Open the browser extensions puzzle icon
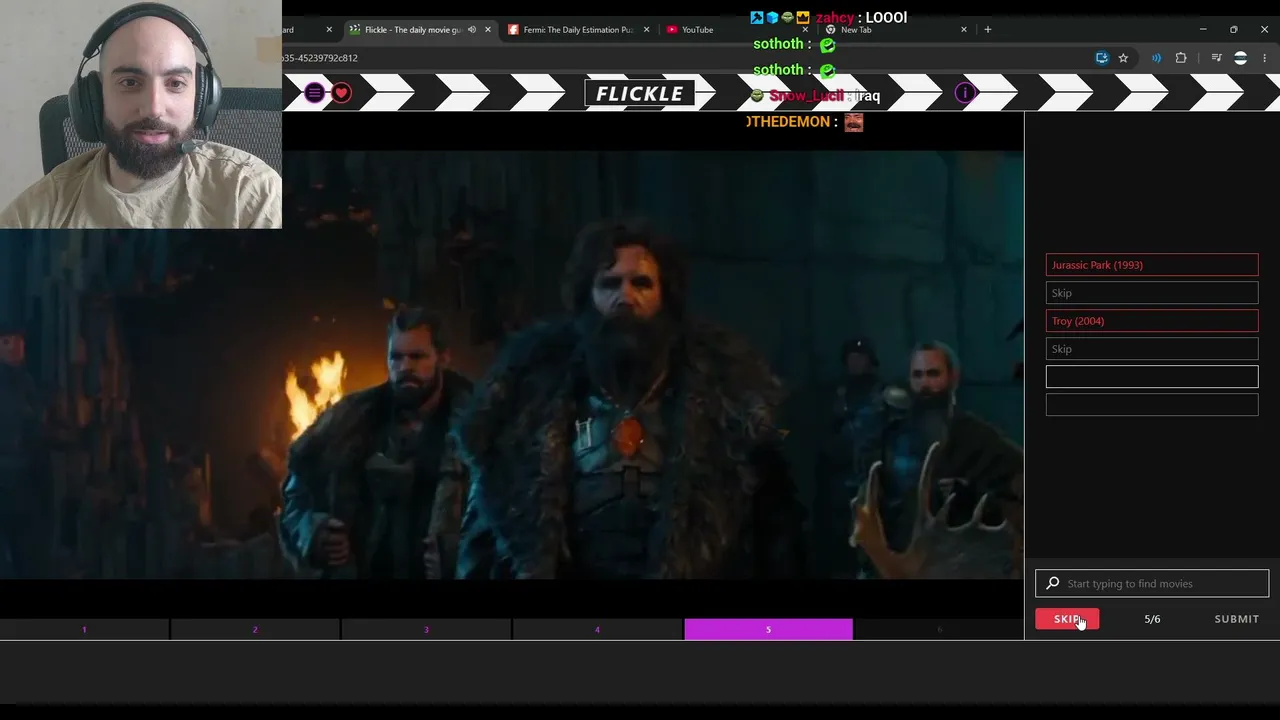 coord(1181,58)
